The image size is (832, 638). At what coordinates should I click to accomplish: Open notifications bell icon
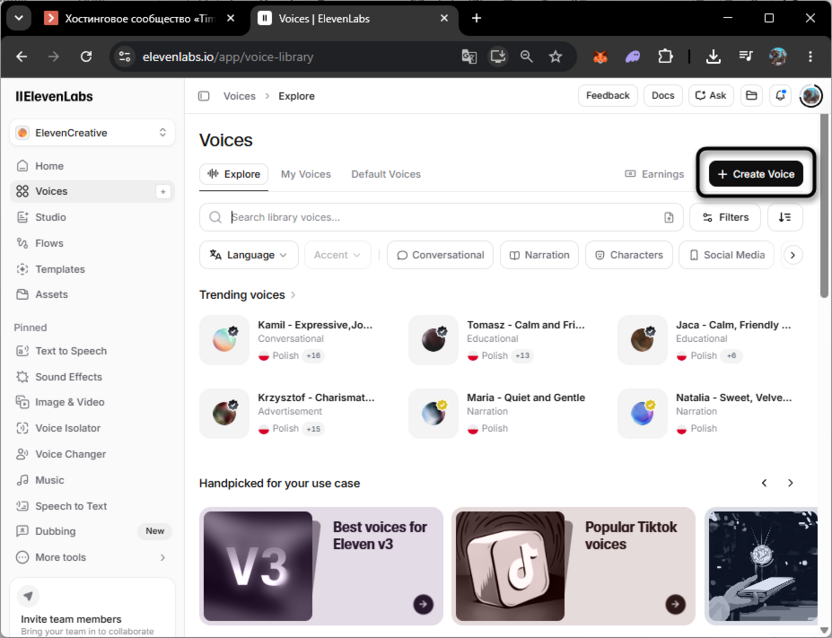coord(780,96)
